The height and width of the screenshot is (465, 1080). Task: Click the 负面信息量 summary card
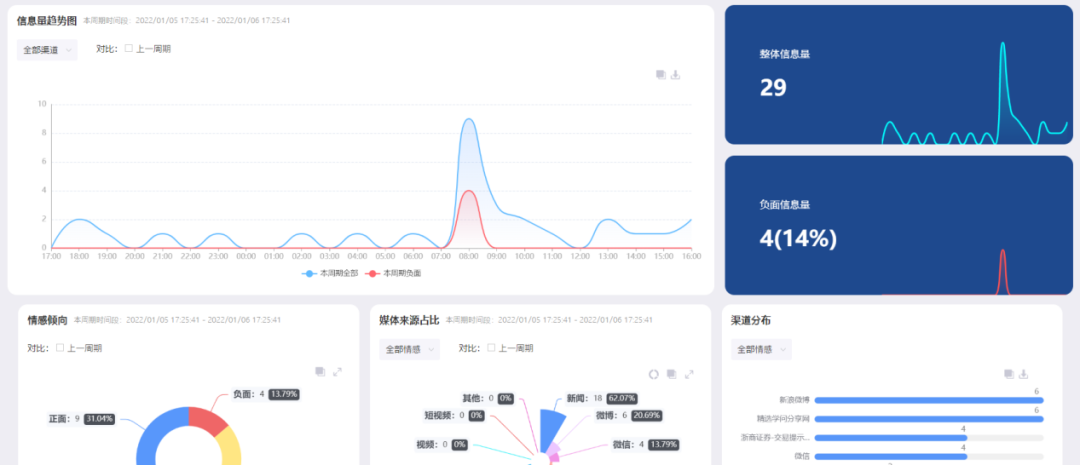(x=898, y=225)
